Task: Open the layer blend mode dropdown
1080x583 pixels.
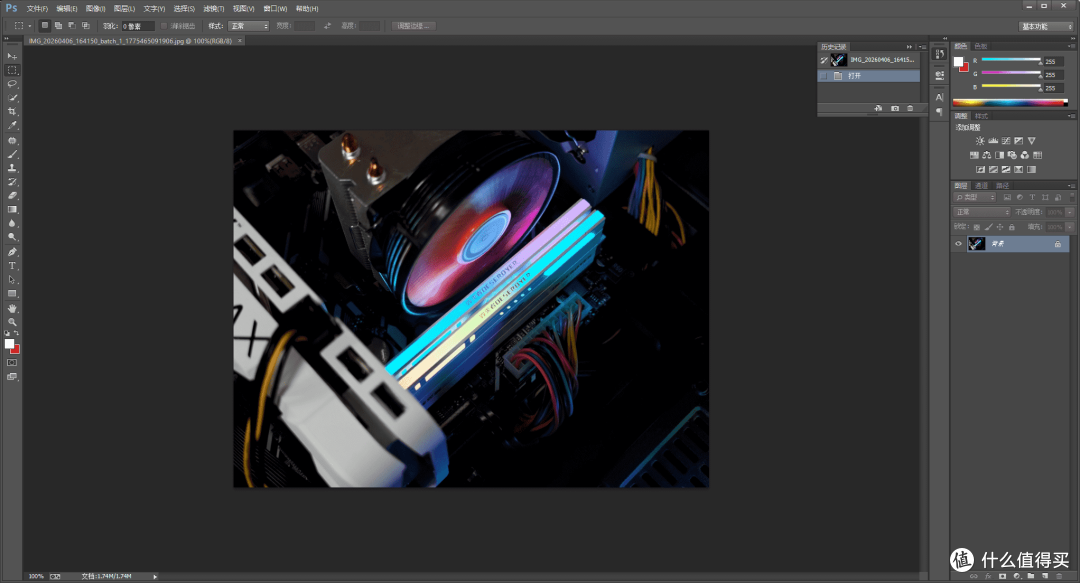Action: [x=982, y=212]
